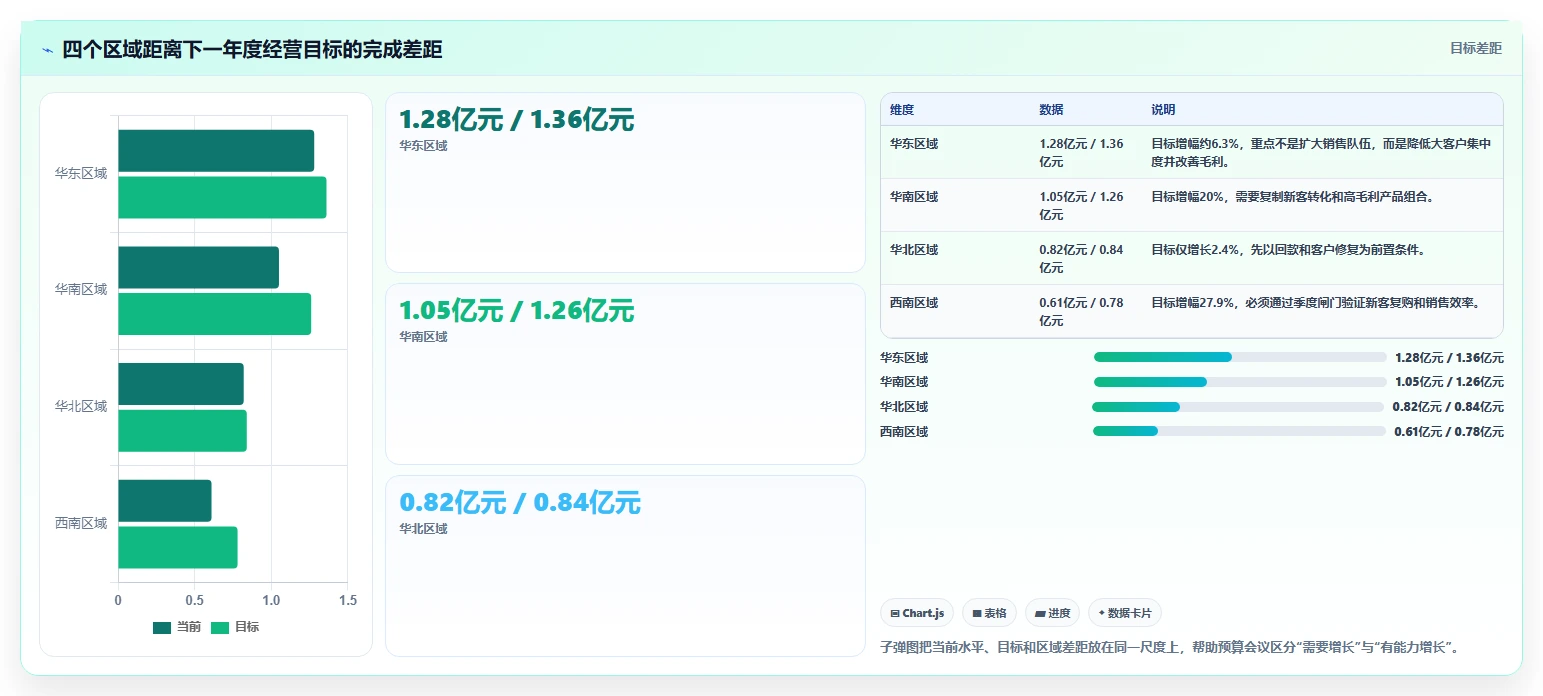Image resolution: width=1543 pixels, height=696 pixels.
Task: Click the Chart.js tag
Action: pos(917,613)
